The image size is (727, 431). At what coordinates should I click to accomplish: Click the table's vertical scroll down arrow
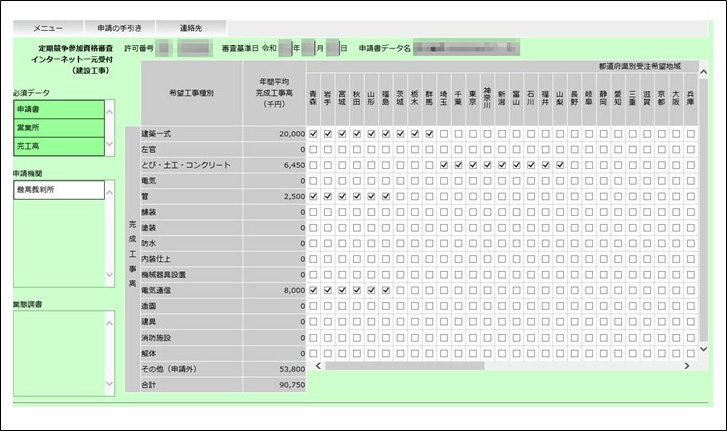click(x=703, y=349)
